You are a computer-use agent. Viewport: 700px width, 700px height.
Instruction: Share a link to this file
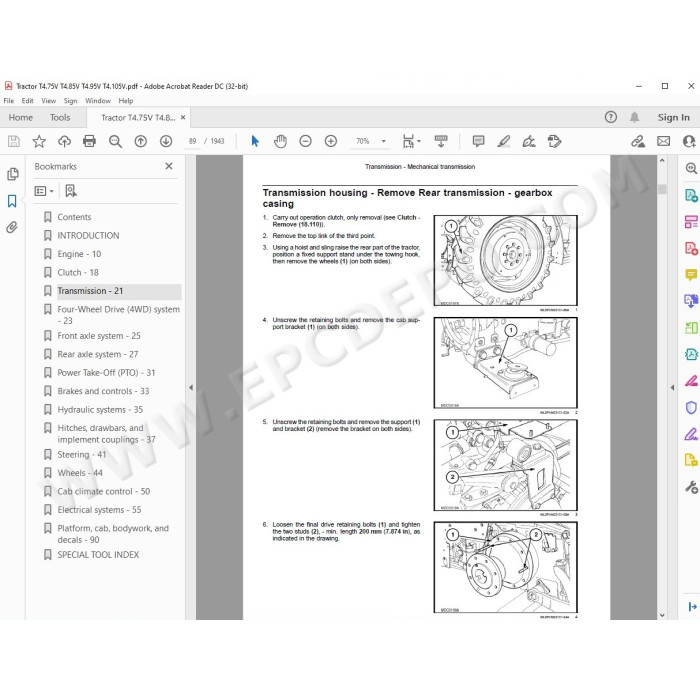pos(638,142)
